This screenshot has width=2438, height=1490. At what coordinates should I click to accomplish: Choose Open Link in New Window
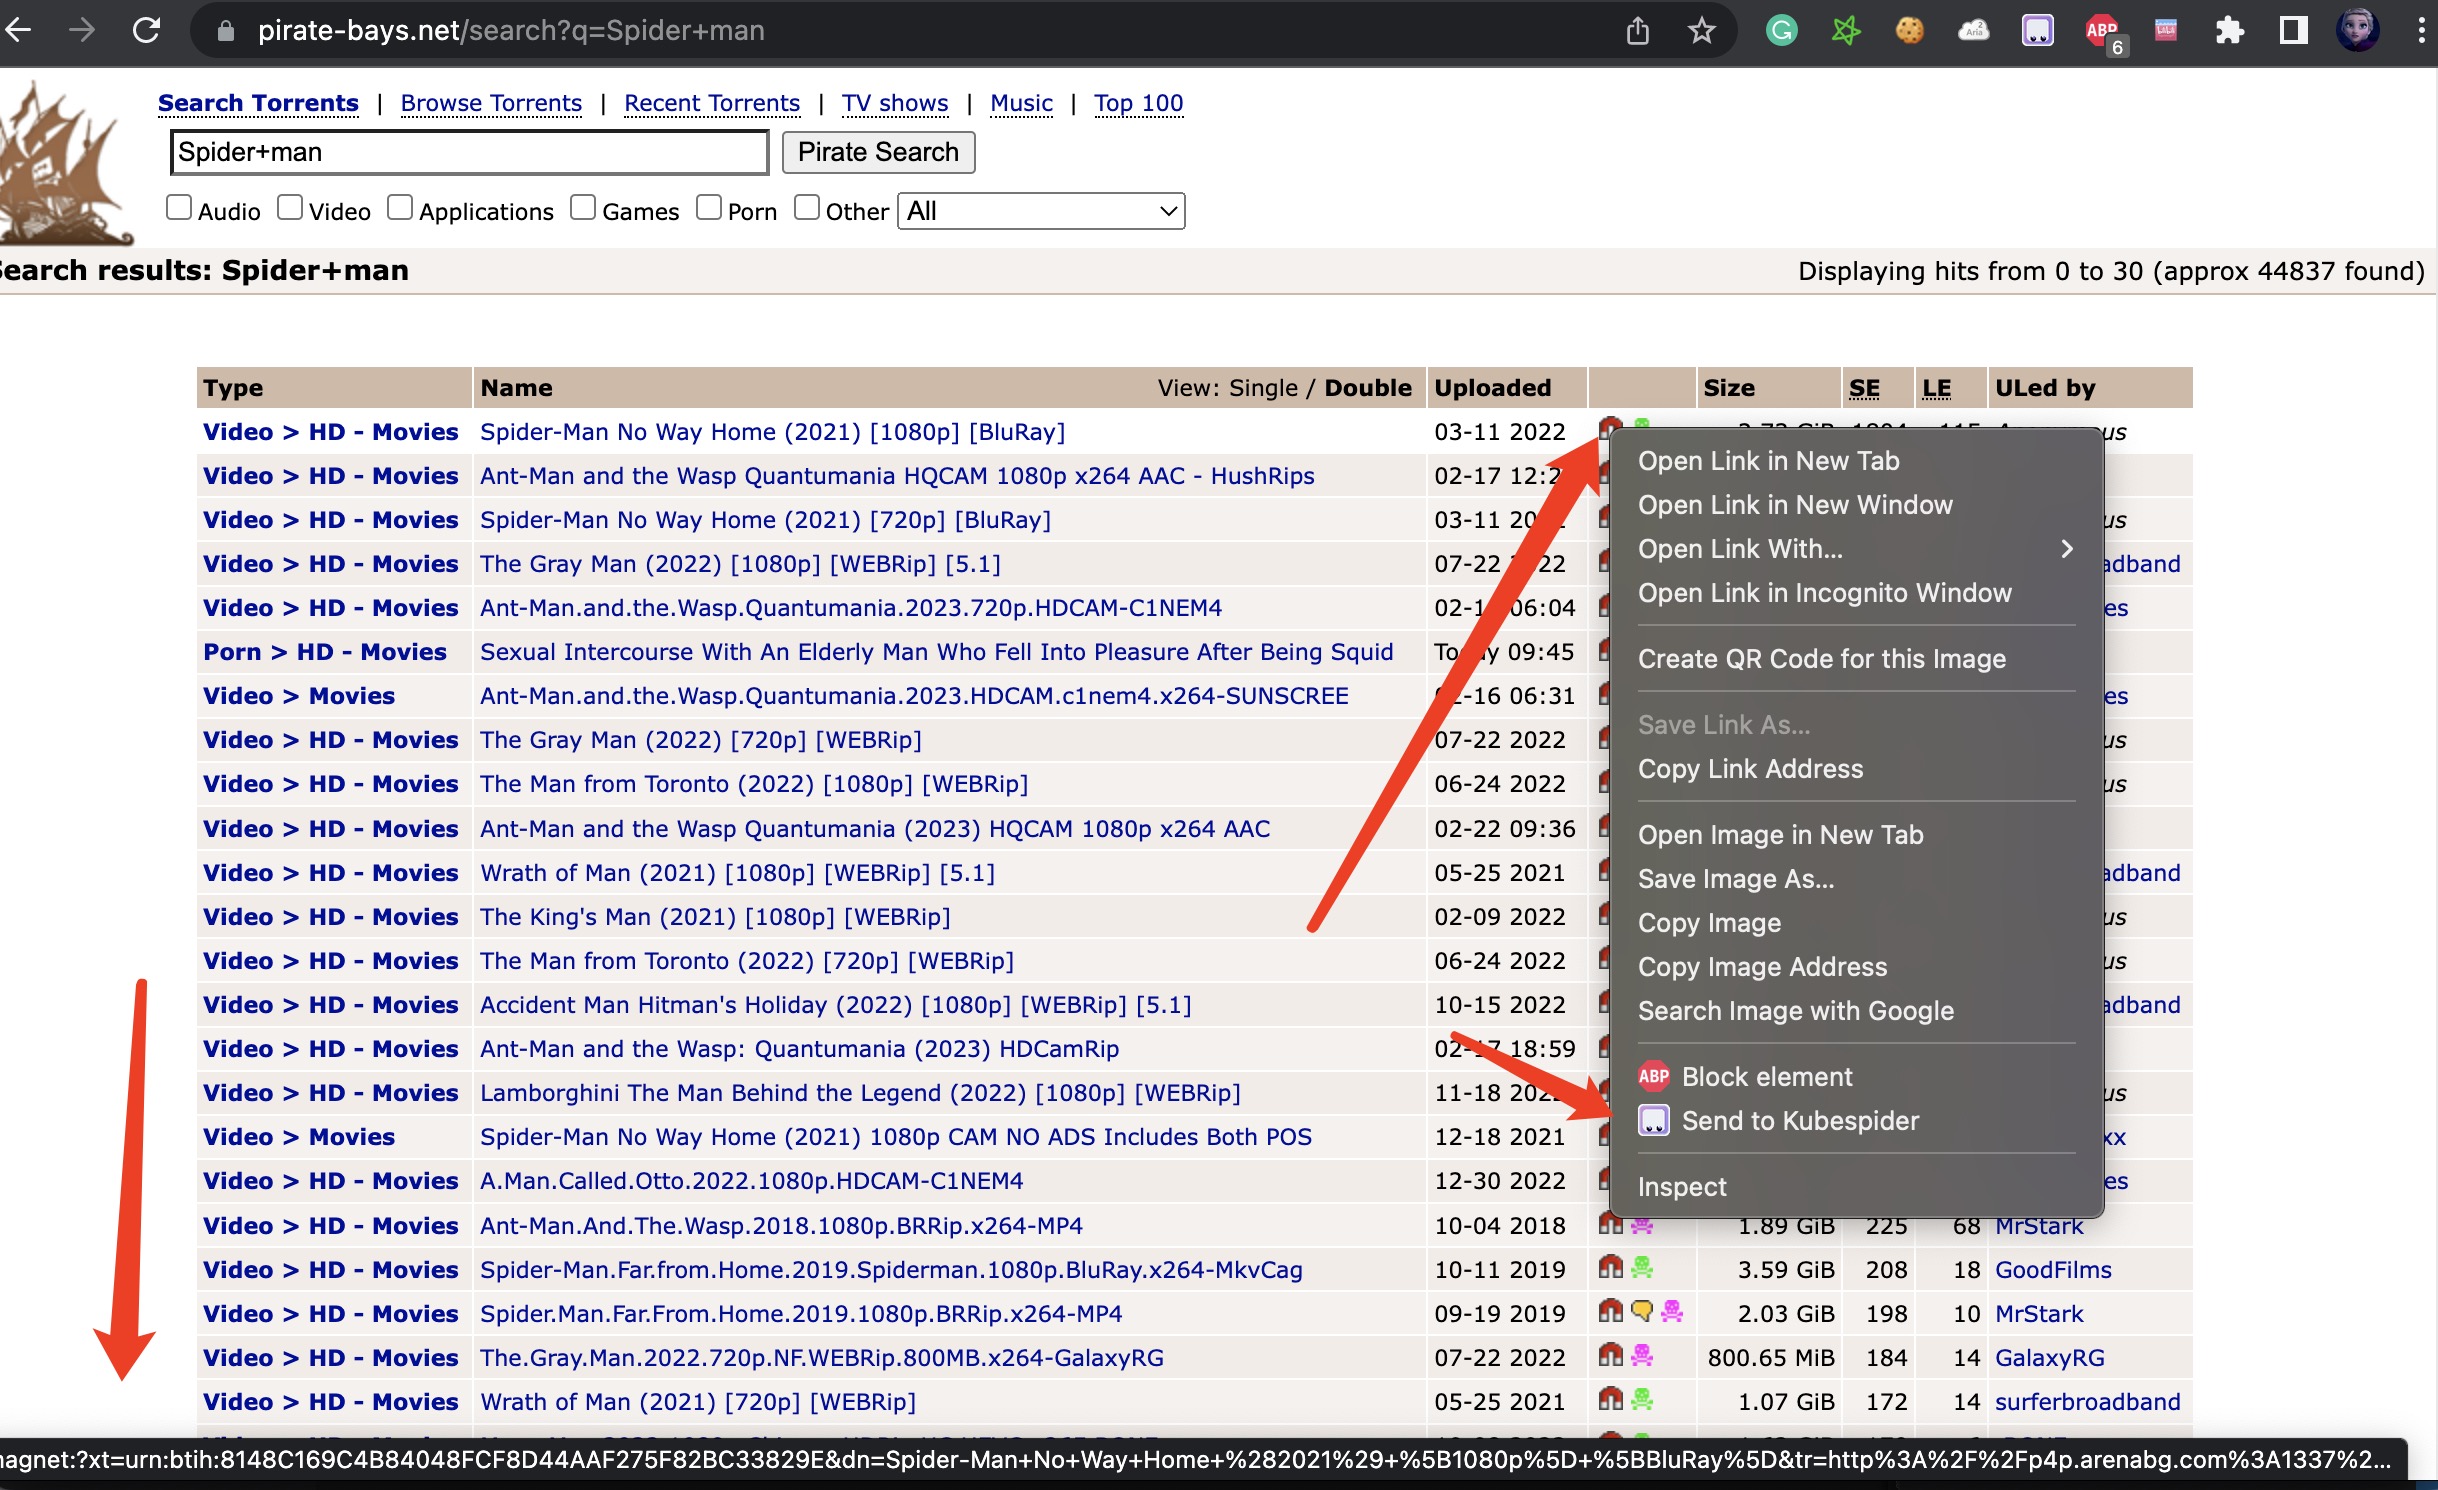1856,505
